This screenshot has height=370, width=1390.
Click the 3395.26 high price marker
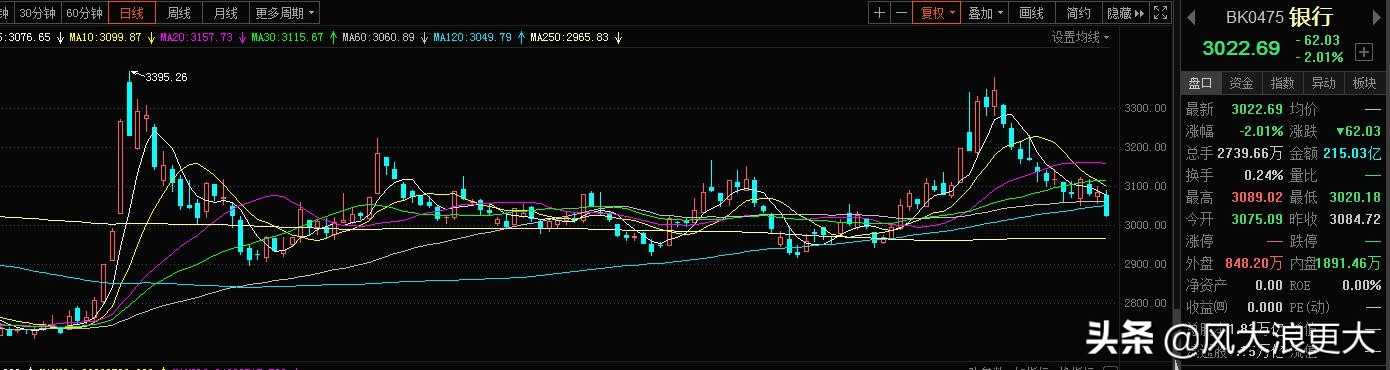coord(166,77)
